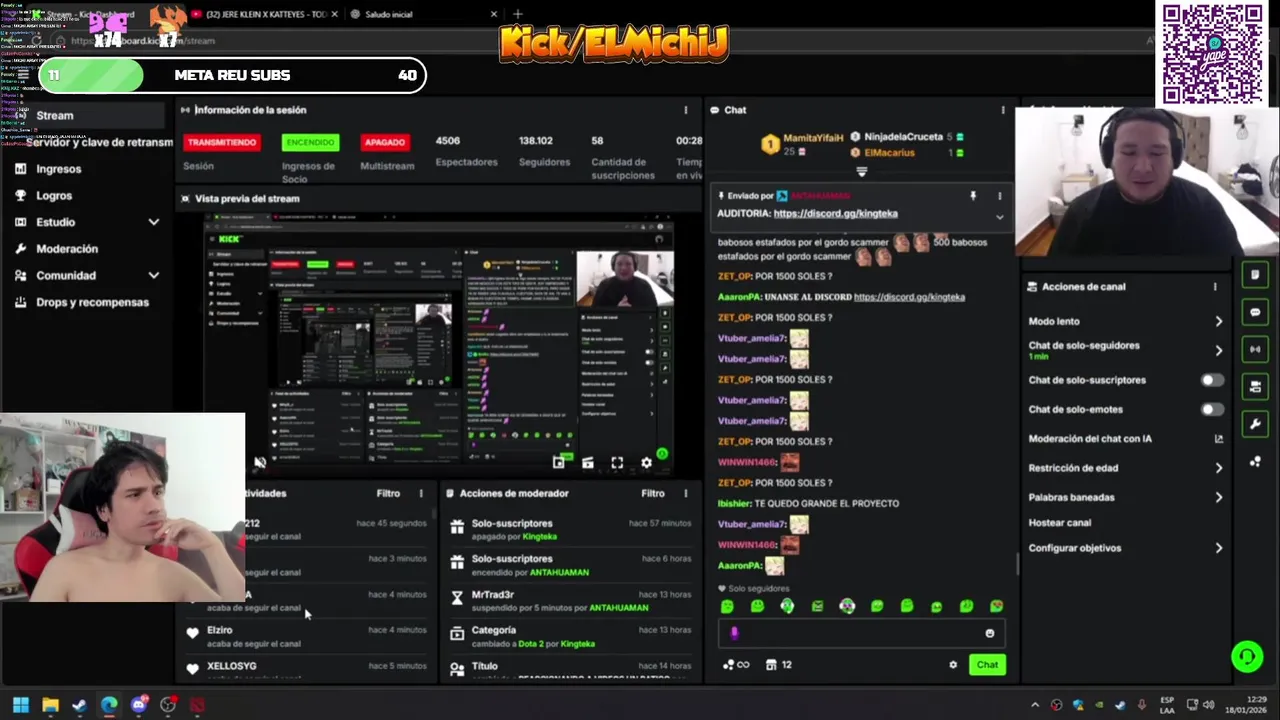Click the chat message input field
The width and height of the screenshot is (1280, 720).
(860, 633)
